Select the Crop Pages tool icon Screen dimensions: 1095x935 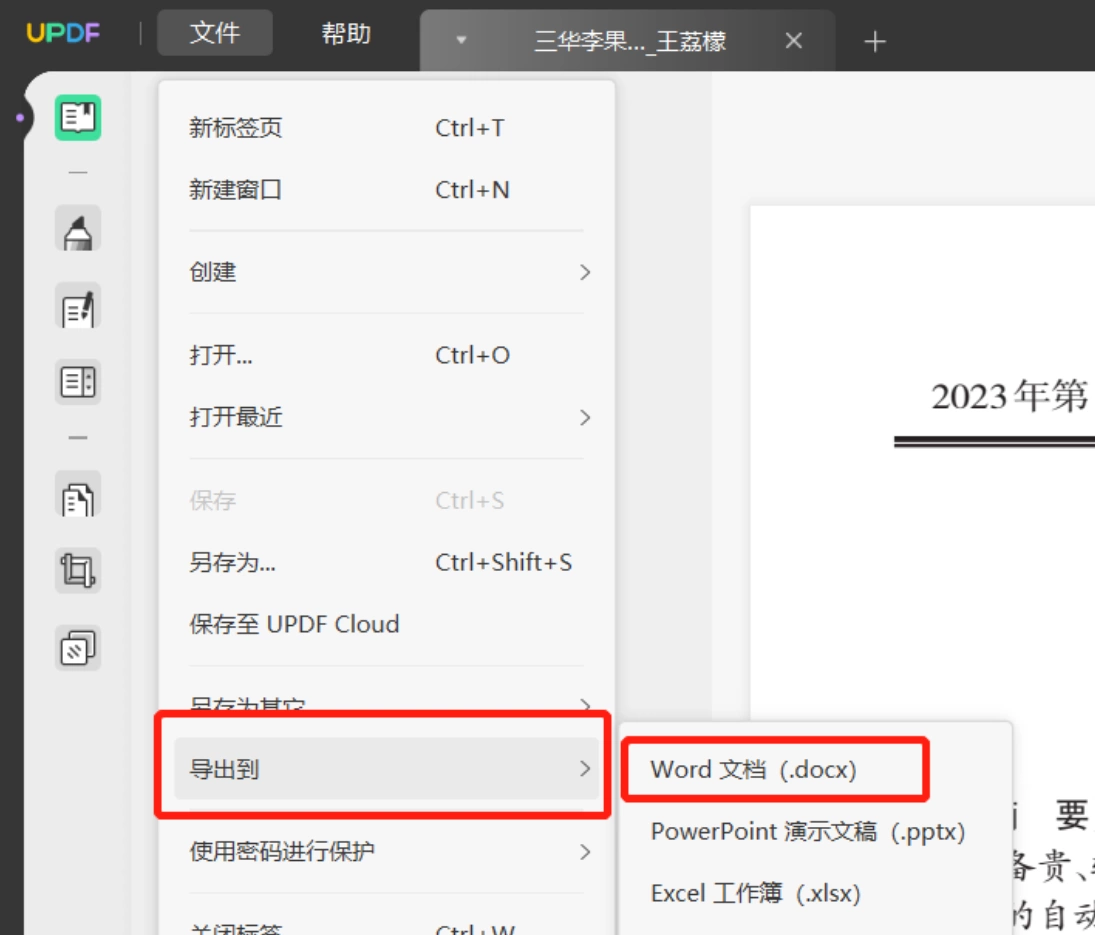[x=78, y=570]
